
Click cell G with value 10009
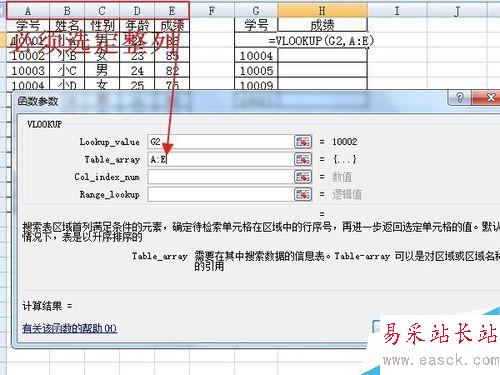point(256,84)
